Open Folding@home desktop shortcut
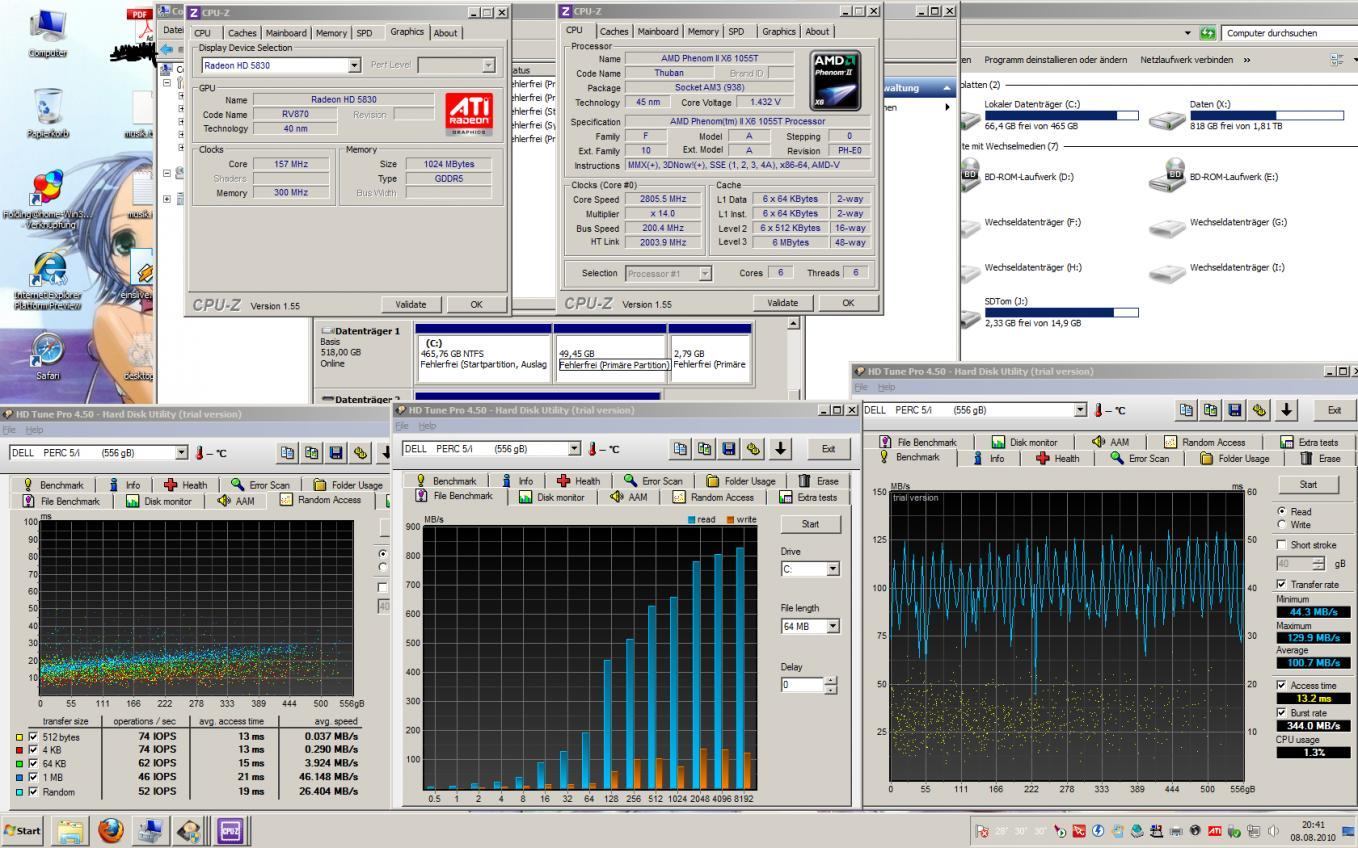 [48, 197]
